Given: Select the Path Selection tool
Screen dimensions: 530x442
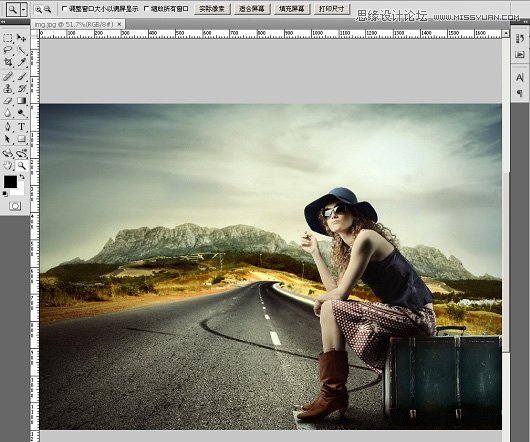Looking at the screenshot, I should click(x=7, y=139).
